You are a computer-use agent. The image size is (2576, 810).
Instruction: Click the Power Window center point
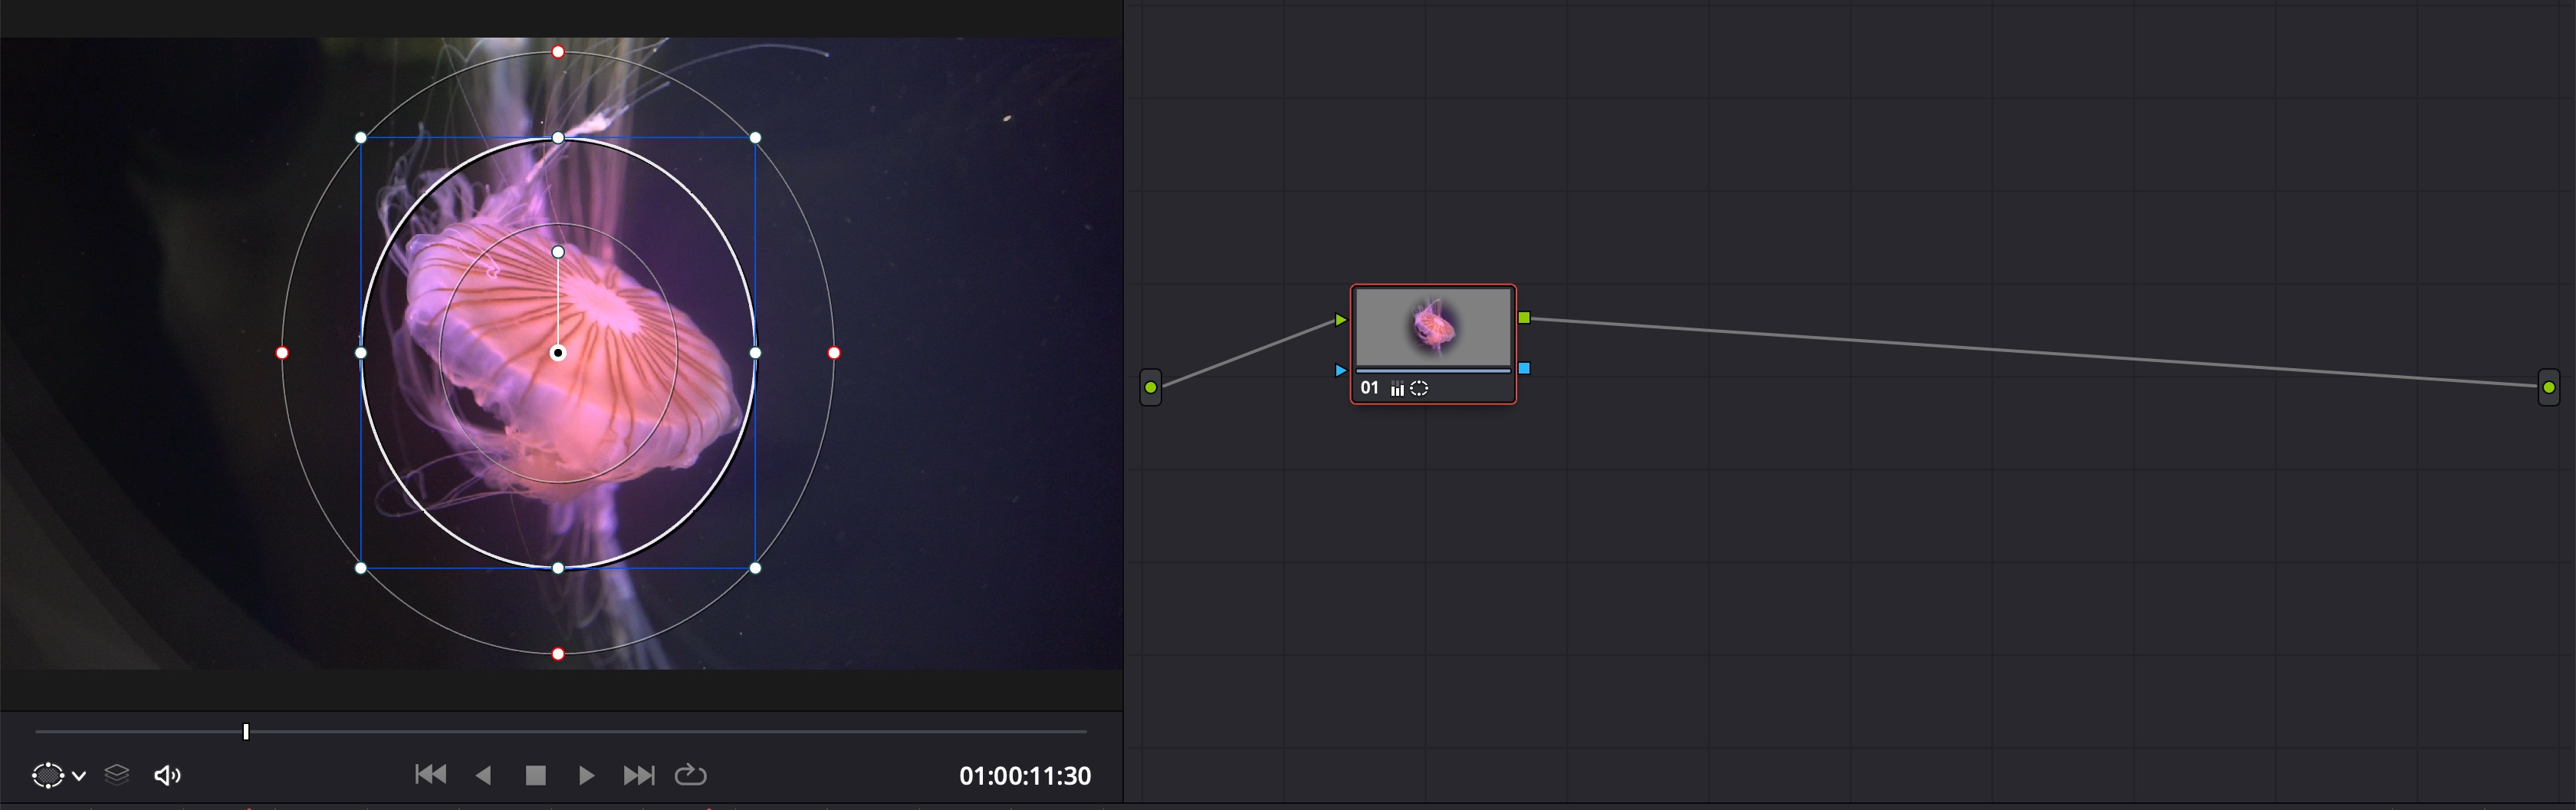point(558,353)
